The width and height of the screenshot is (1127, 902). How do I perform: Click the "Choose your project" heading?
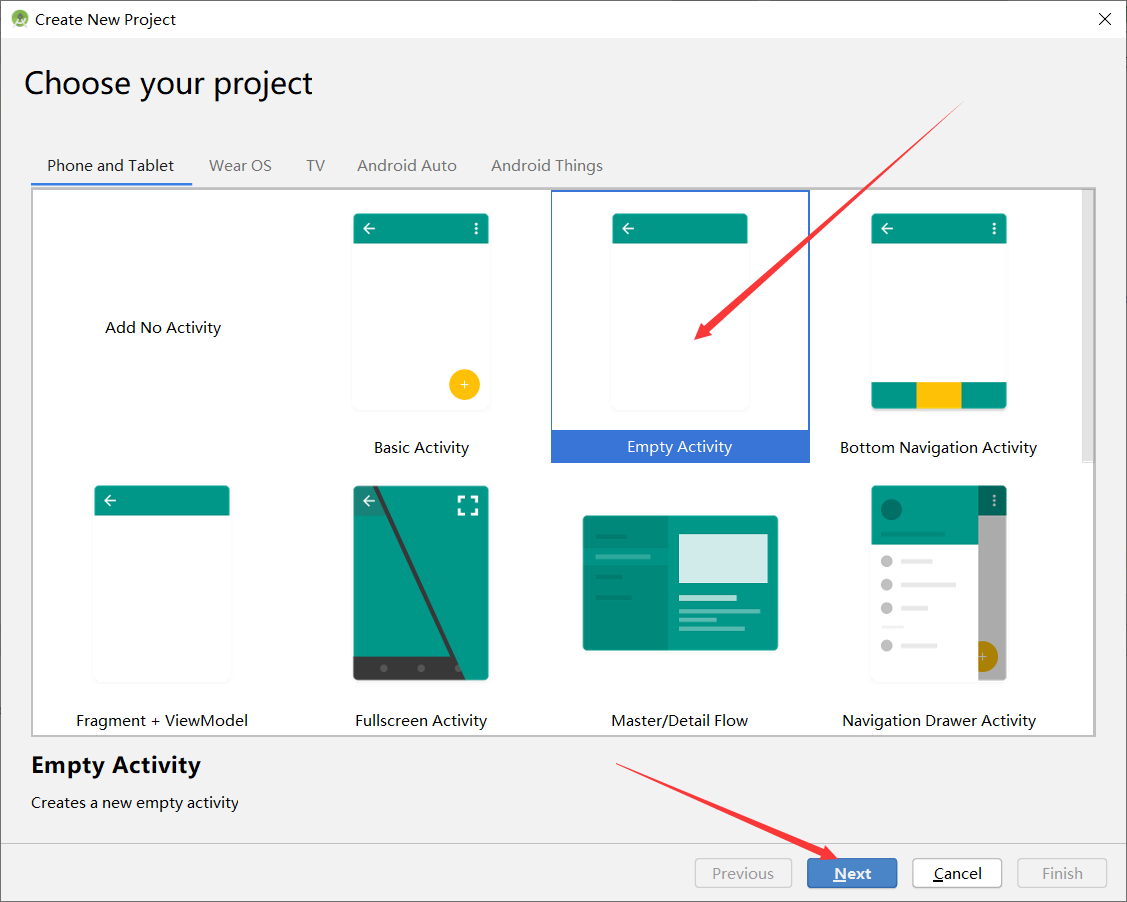168,84
